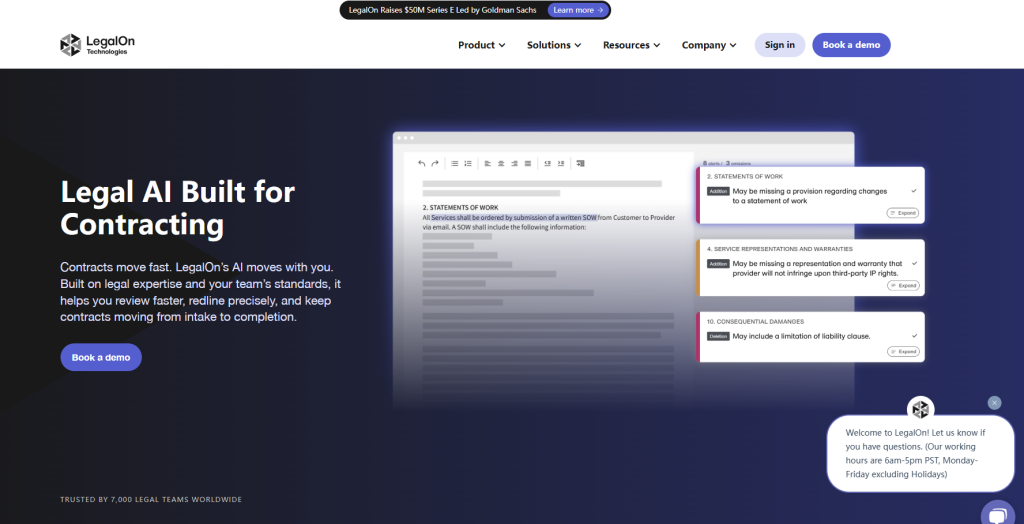The width and height of the screenshot is (1024, 524).
Task: Click the checkmark on Service Representations alert
Action: pyautogui.click(x=914, y=263)
